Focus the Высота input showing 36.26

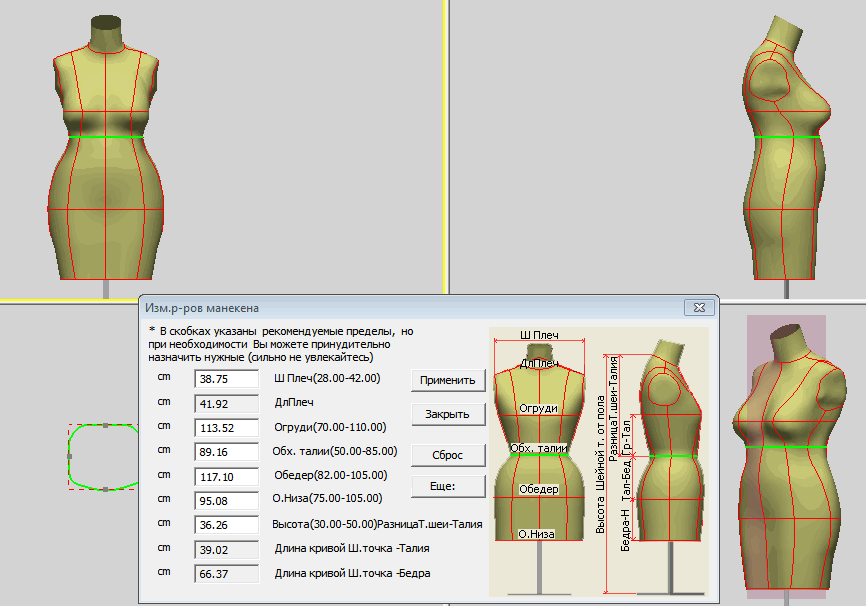click(227, 524)
